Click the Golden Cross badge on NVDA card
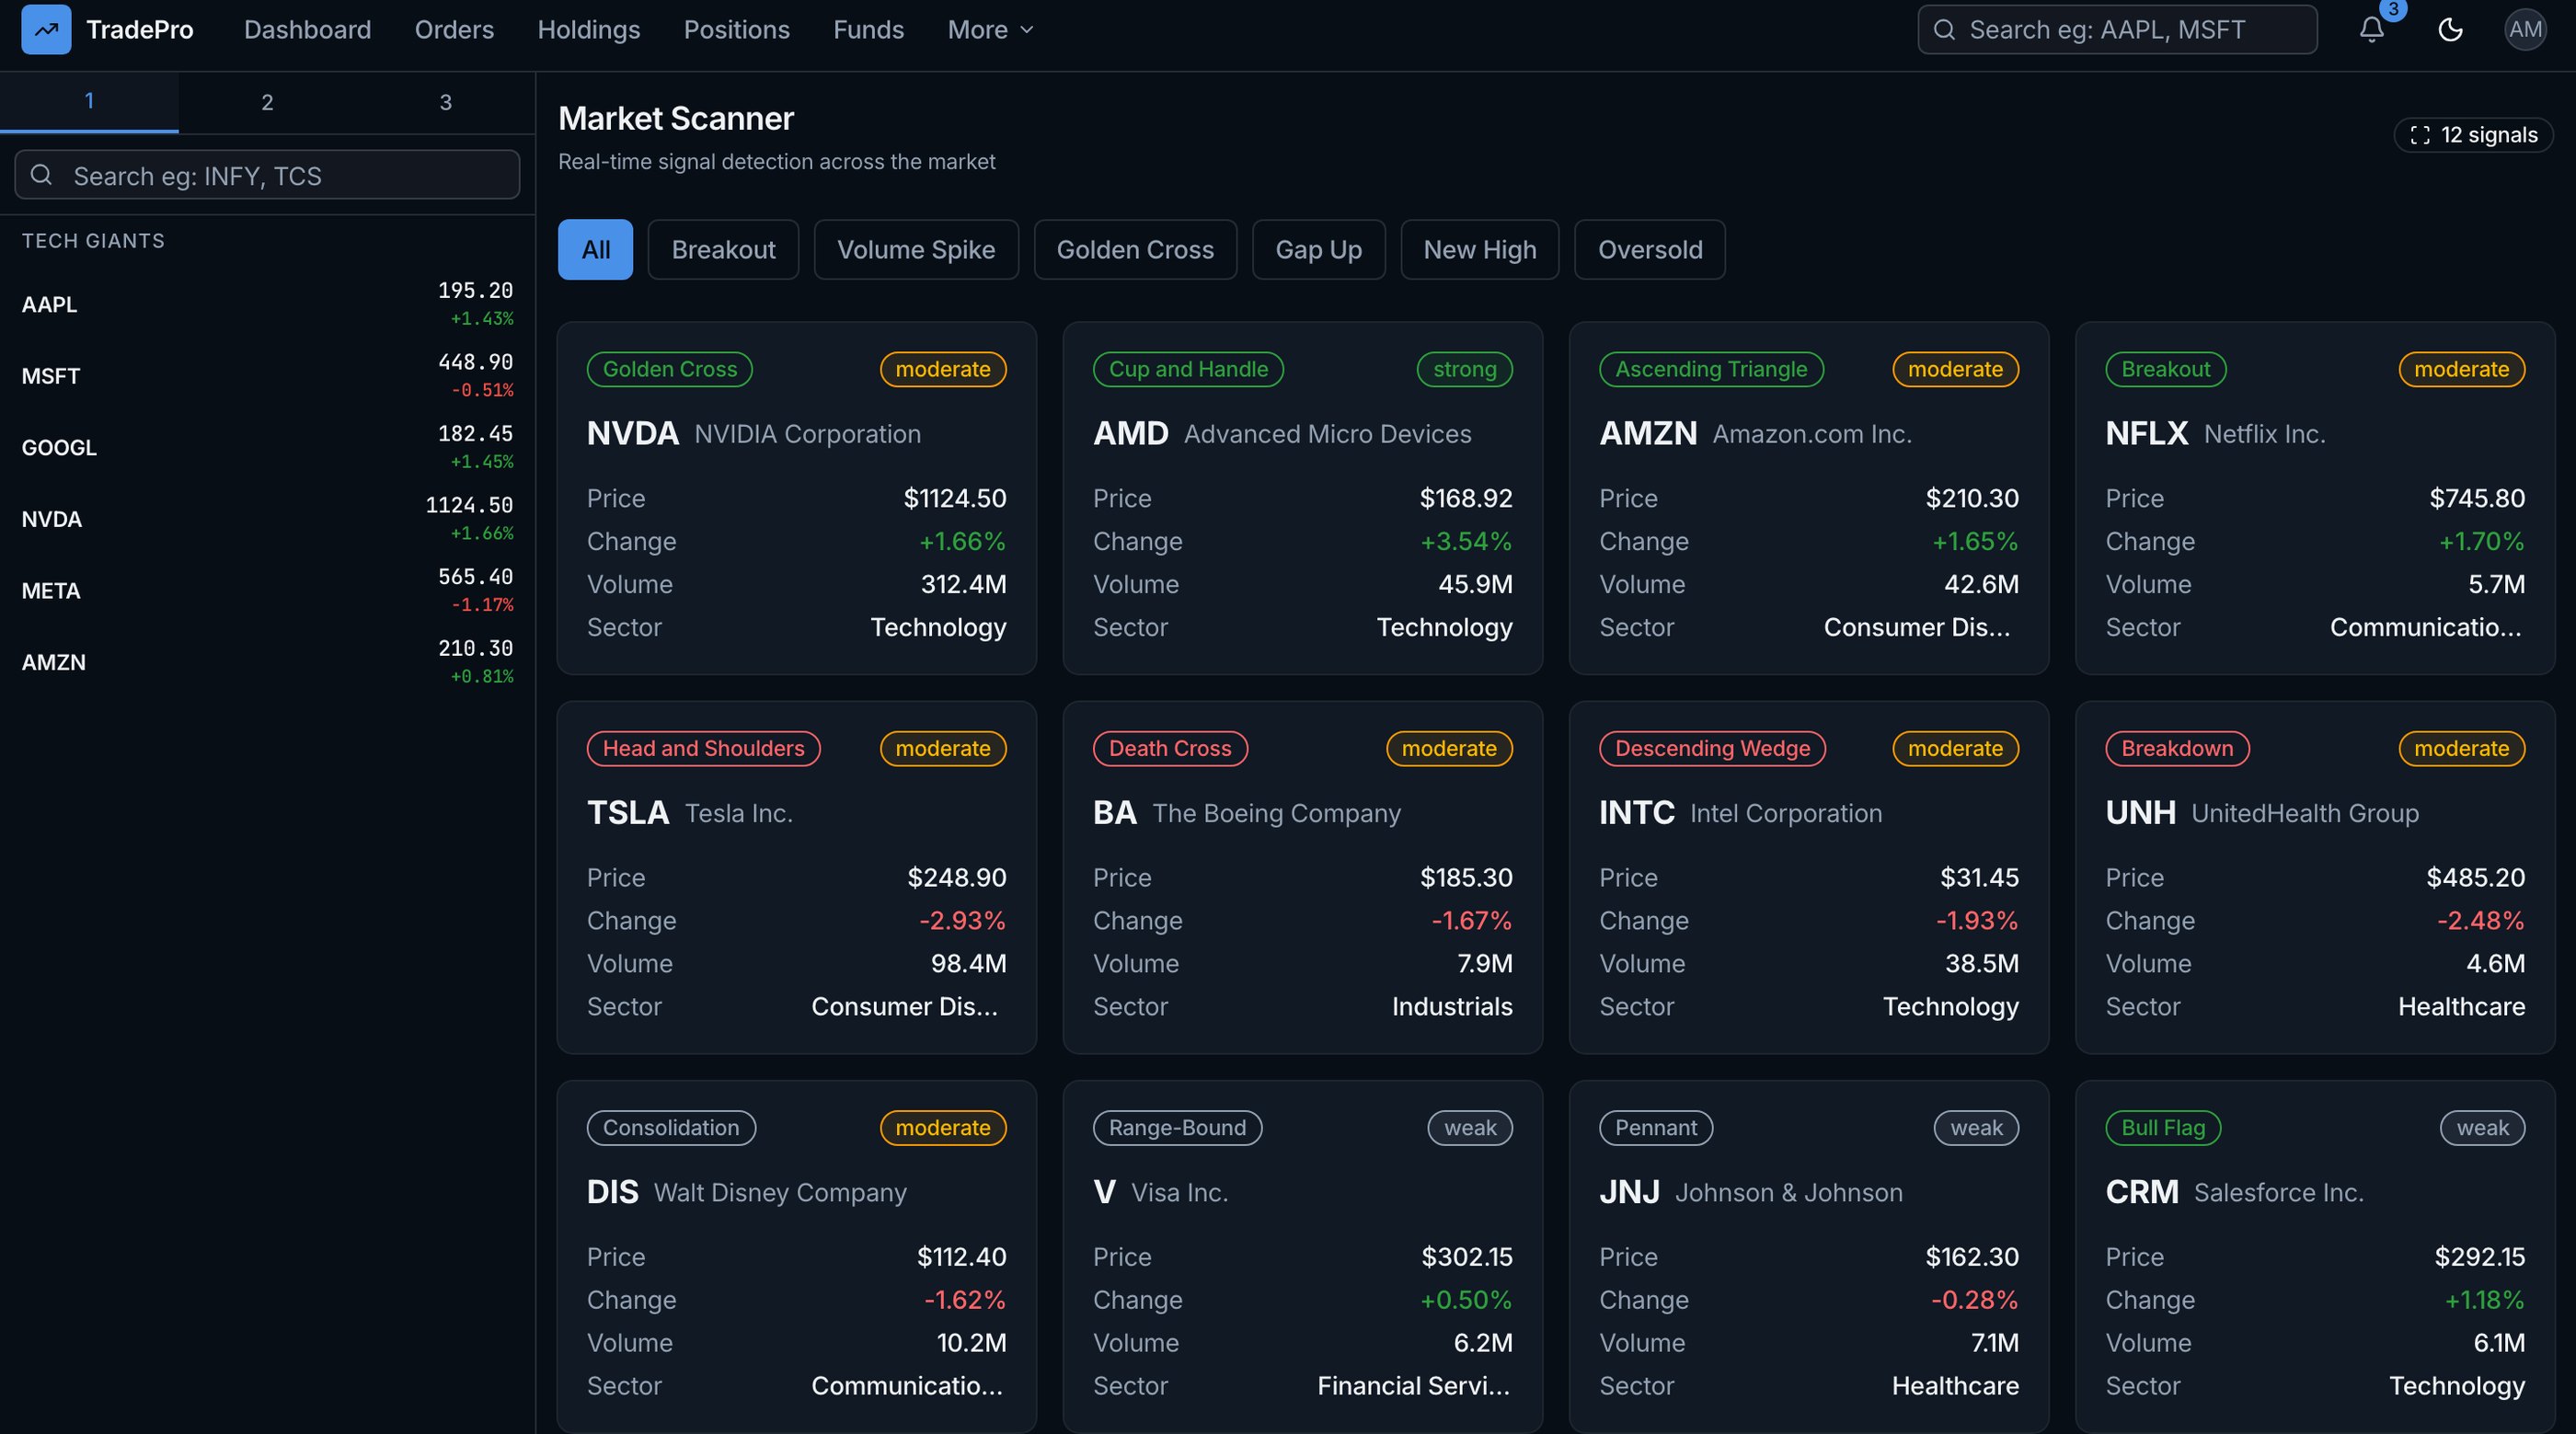This screenshot has height=1434, width=2576. [x=669, y=369]
